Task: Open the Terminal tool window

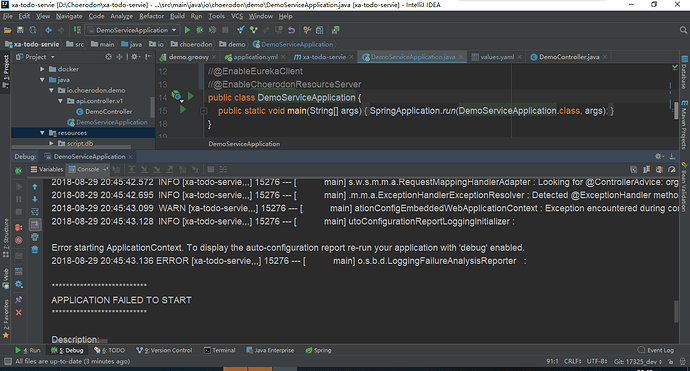Action: [x=220, y=350]
